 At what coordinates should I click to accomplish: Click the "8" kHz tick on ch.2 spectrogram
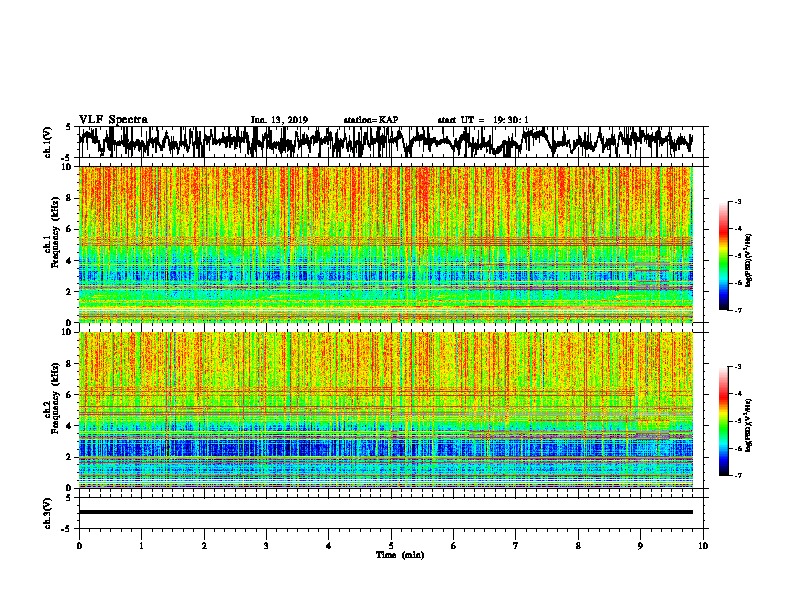pos(70,364)
